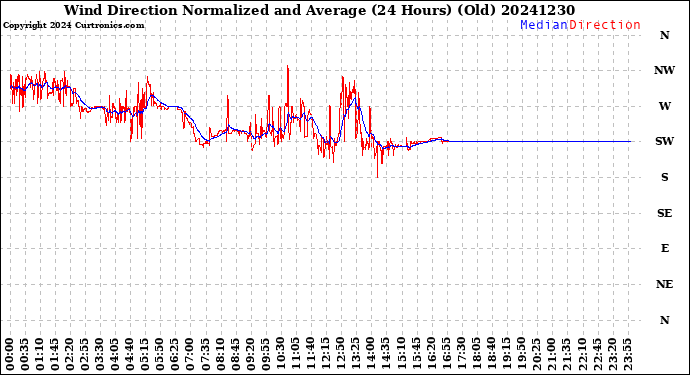Click the 09:20 time label
The width and height of the screenshot is (690, 375).
coord(250,354)
